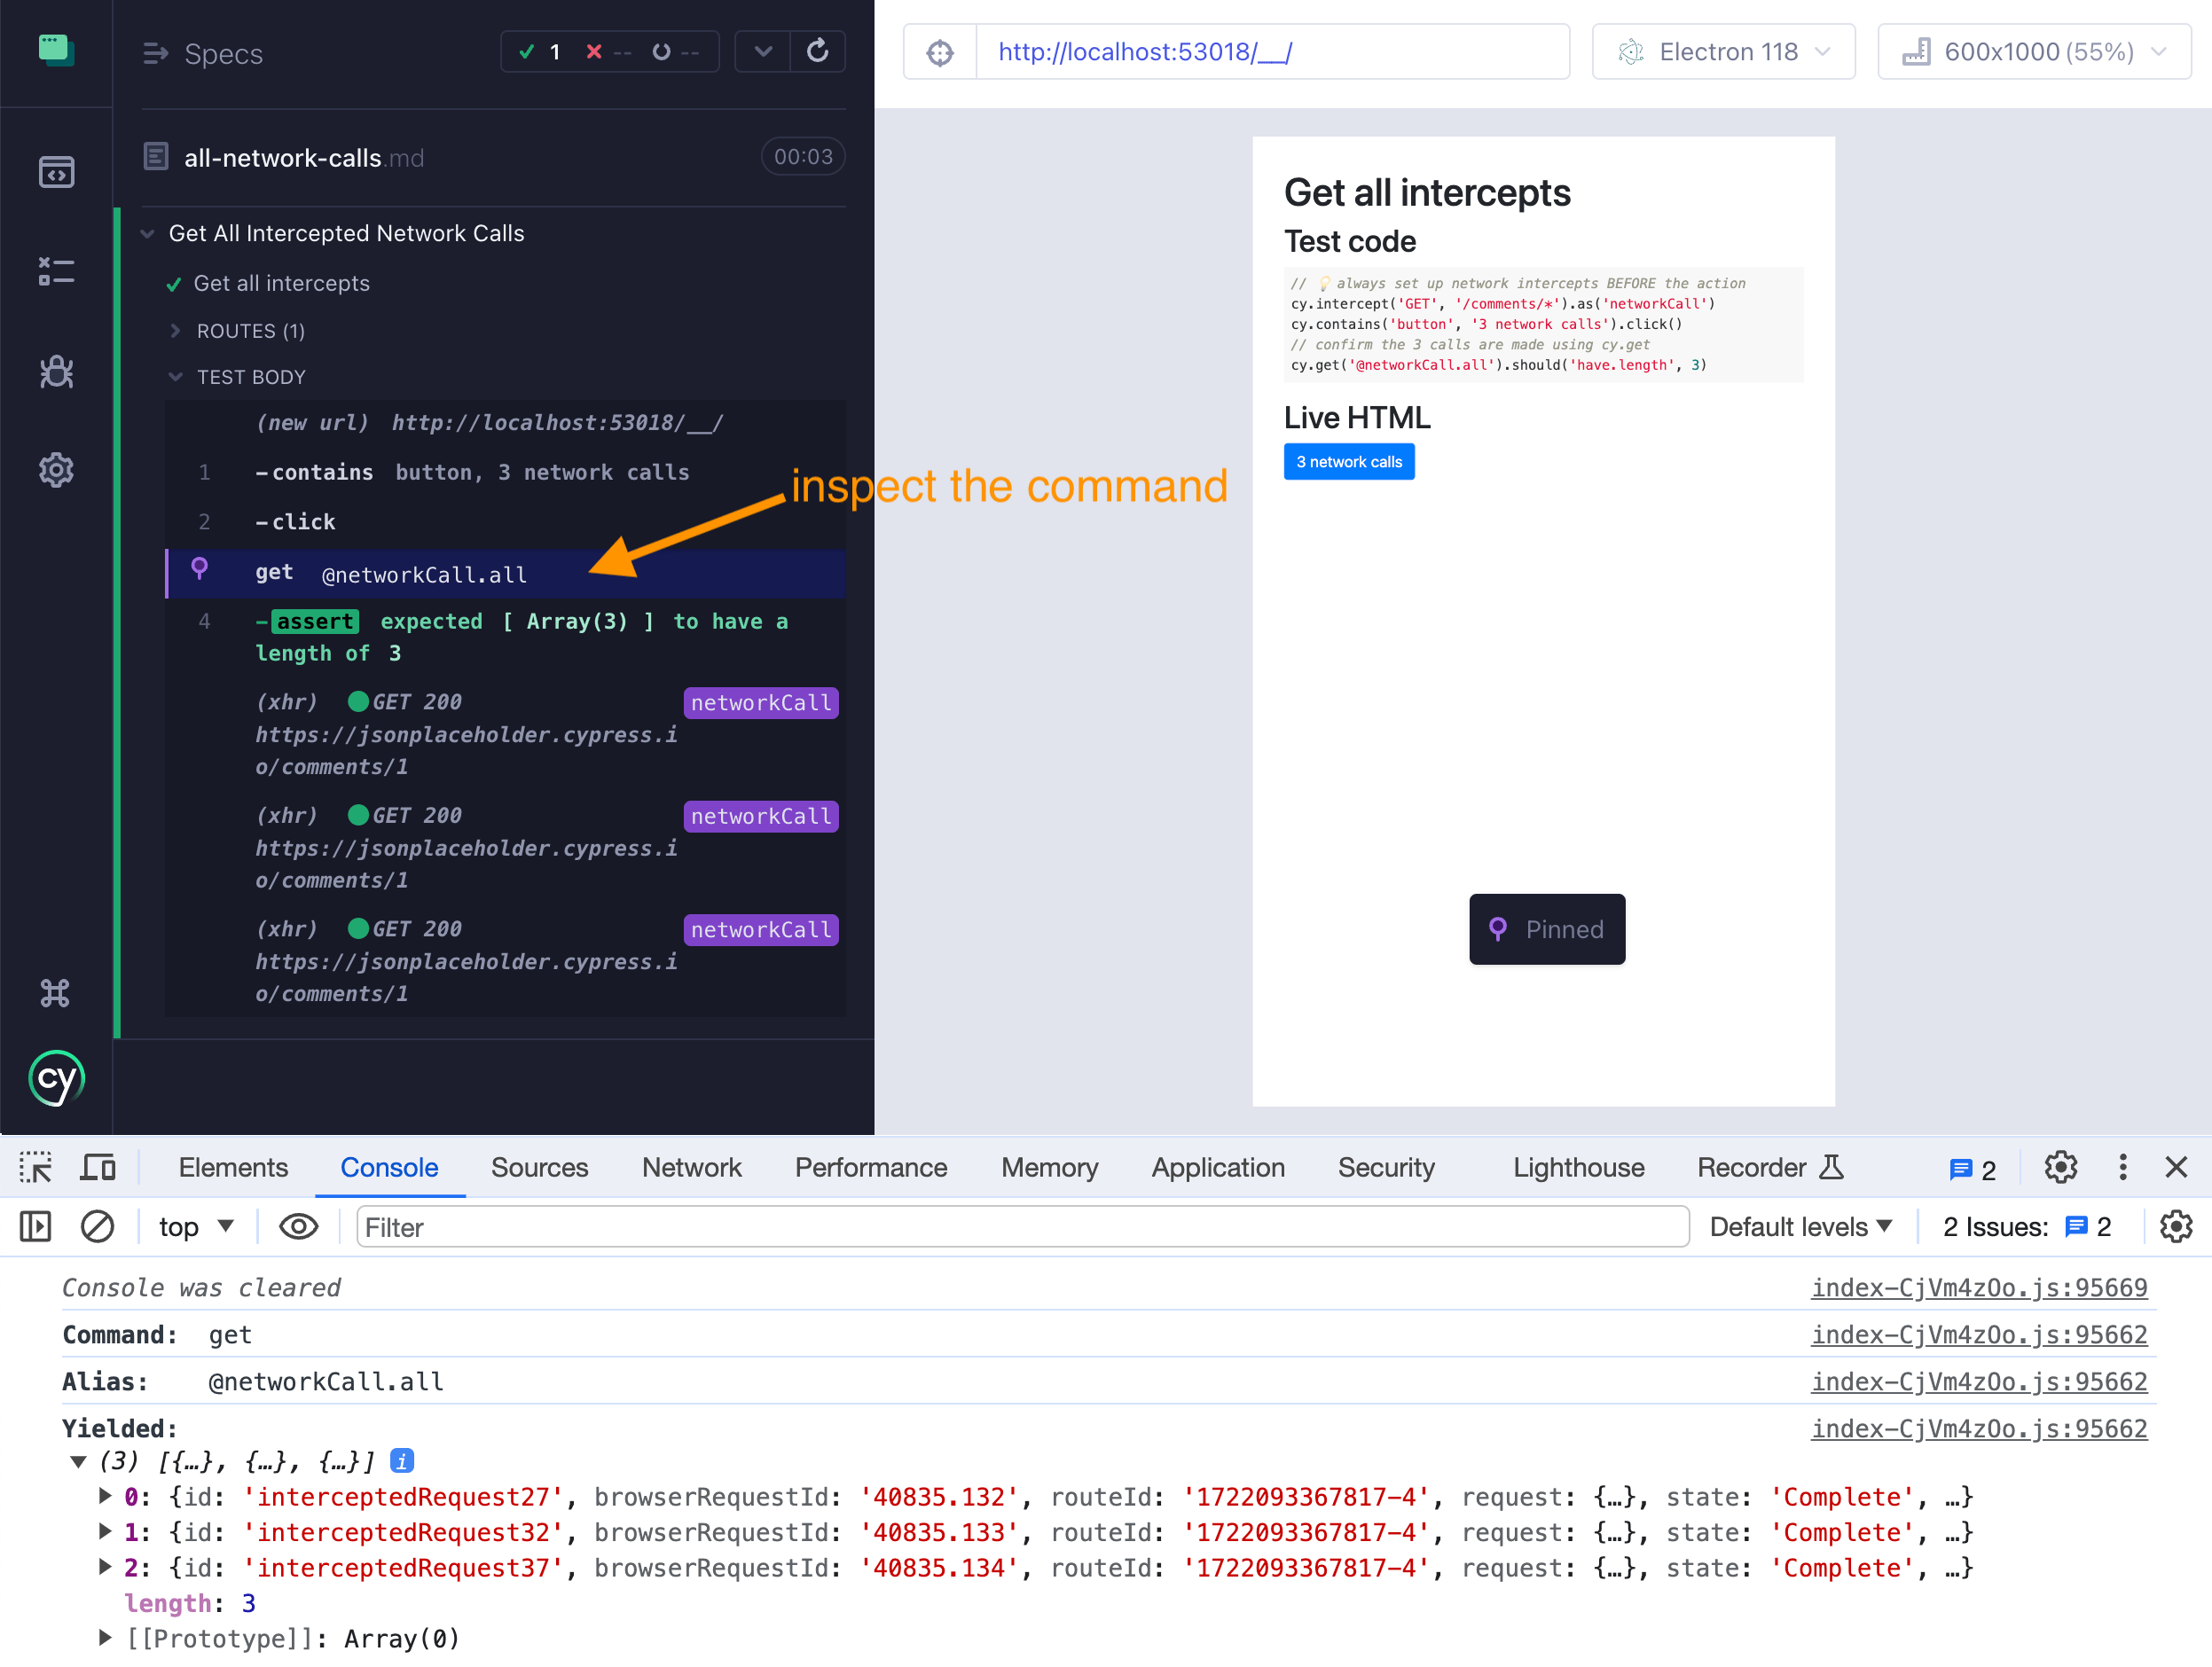
Task: Click the selector playground crosshair icon
Action: click(940, 52)
